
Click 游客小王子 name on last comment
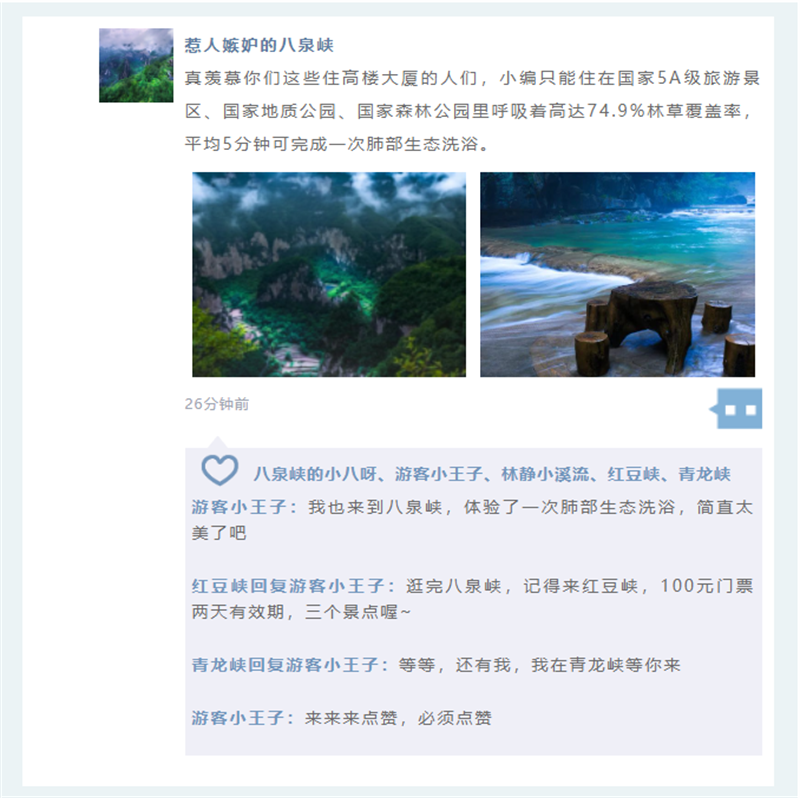[237, 718]
